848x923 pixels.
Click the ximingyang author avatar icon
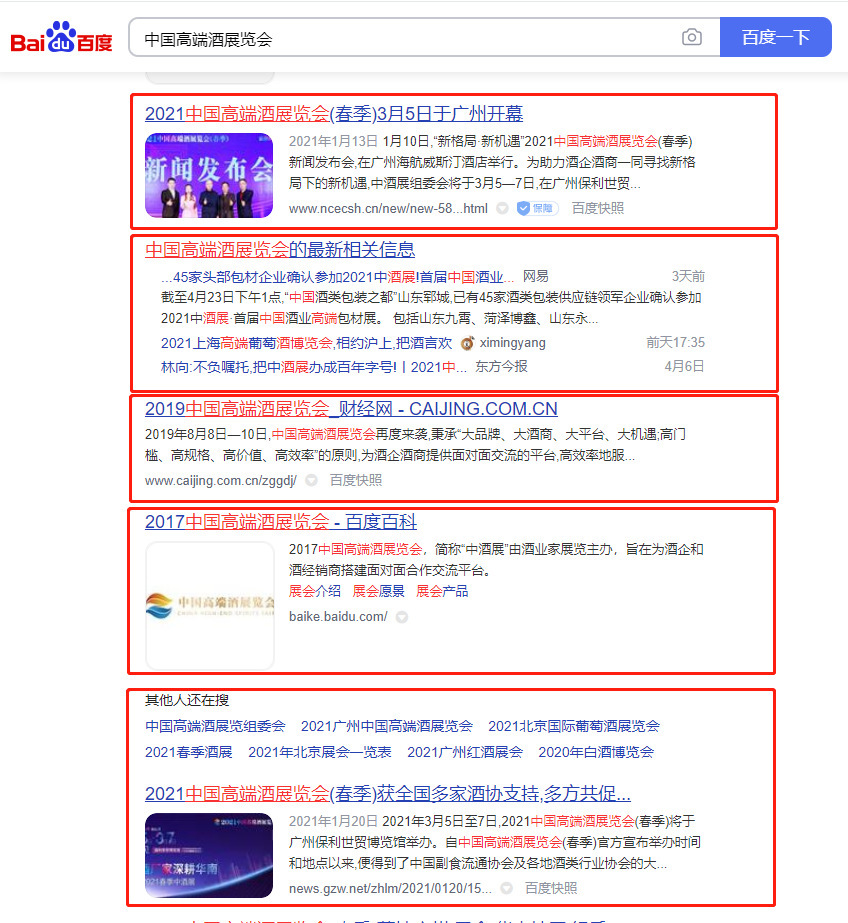(467, 343)
